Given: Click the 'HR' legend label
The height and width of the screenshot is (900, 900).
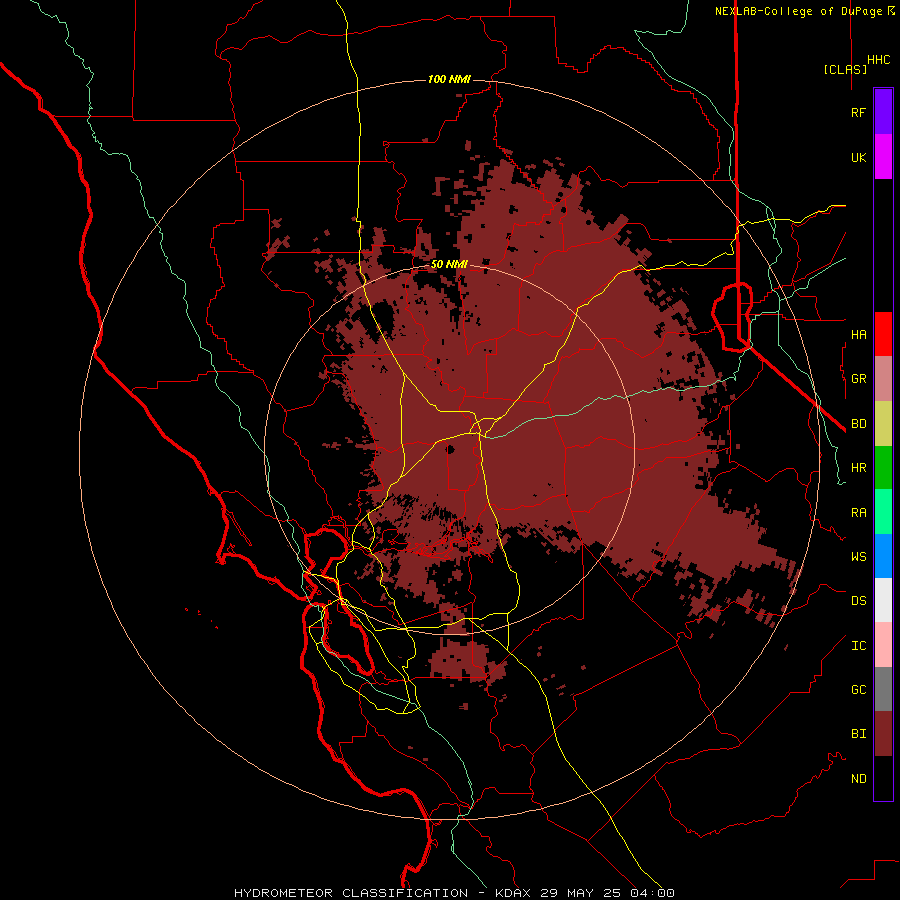Looking at the screenshot, I should 858,468.
